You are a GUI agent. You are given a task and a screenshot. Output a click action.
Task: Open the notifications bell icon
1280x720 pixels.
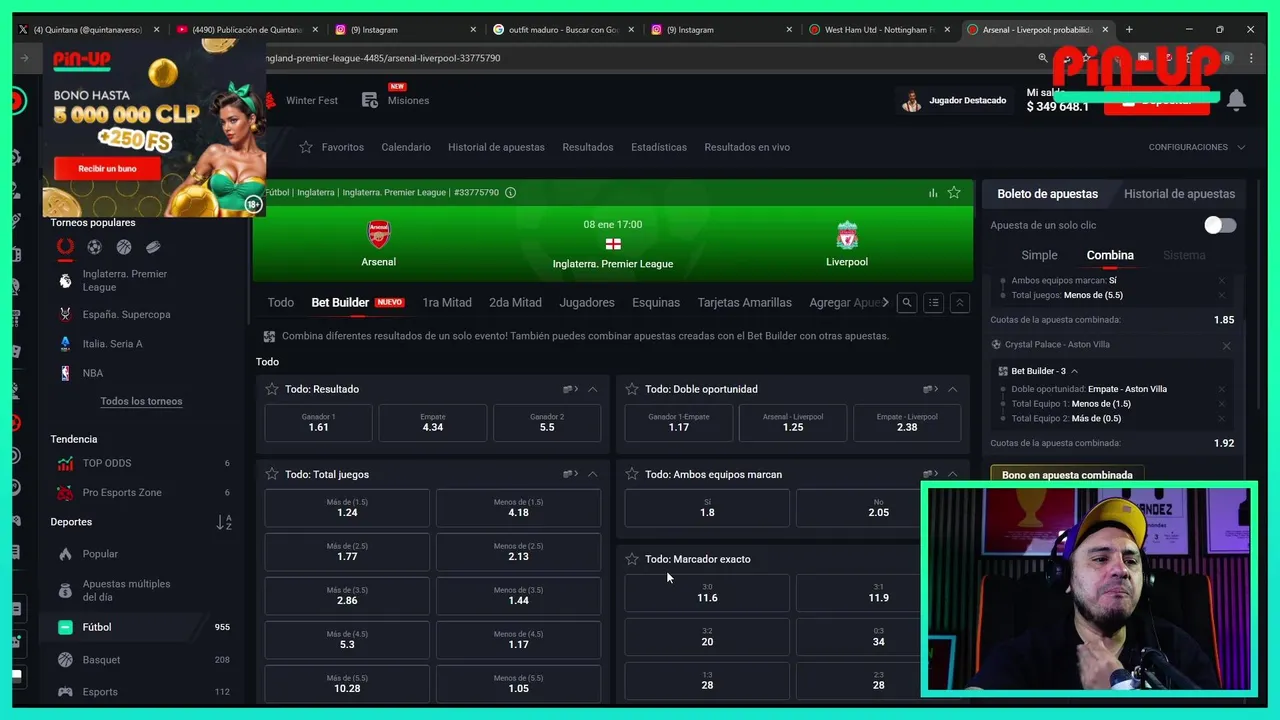pyautogui.click(x=1236, y=100)
